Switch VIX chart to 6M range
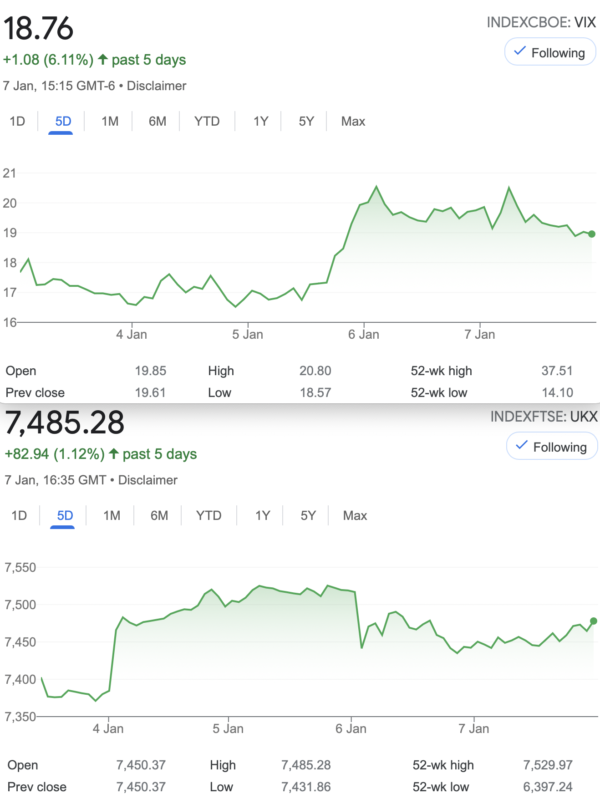Screen dimensions: 600x794 [157, 121]
